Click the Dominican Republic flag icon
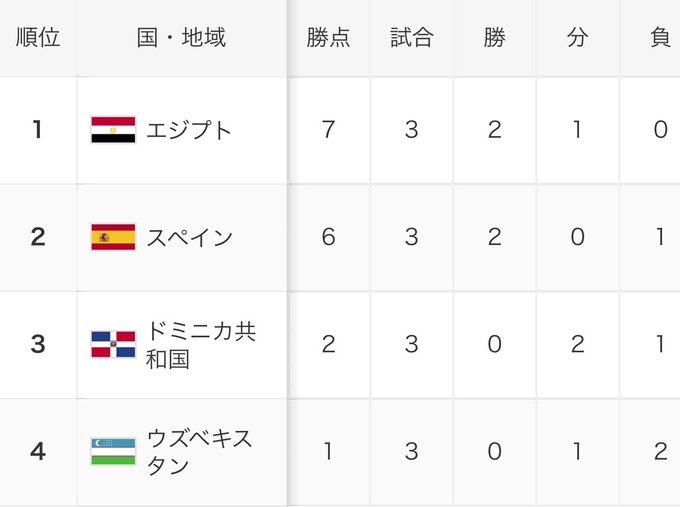Screen dimensions: 680x507 113,344
